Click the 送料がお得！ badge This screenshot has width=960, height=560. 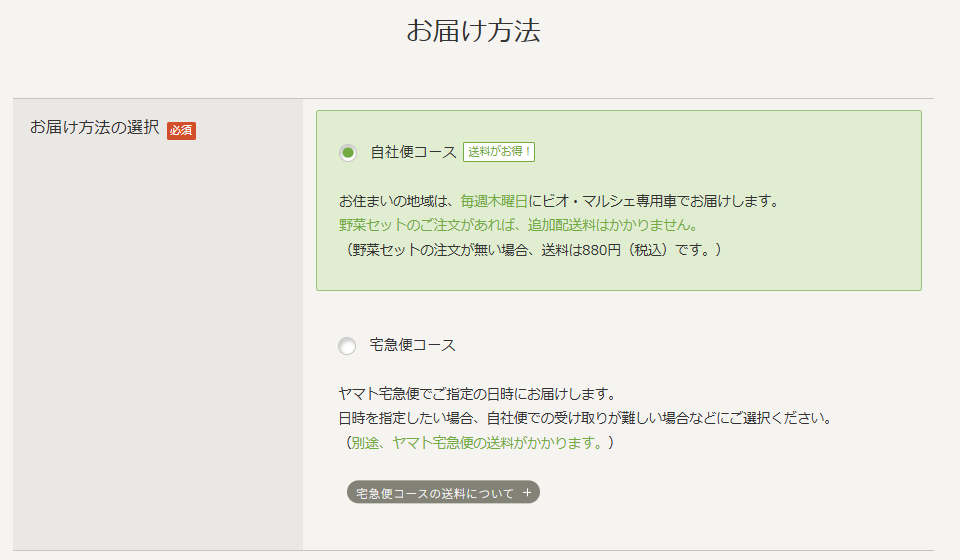pyautogui.click(x=498, y=152)
